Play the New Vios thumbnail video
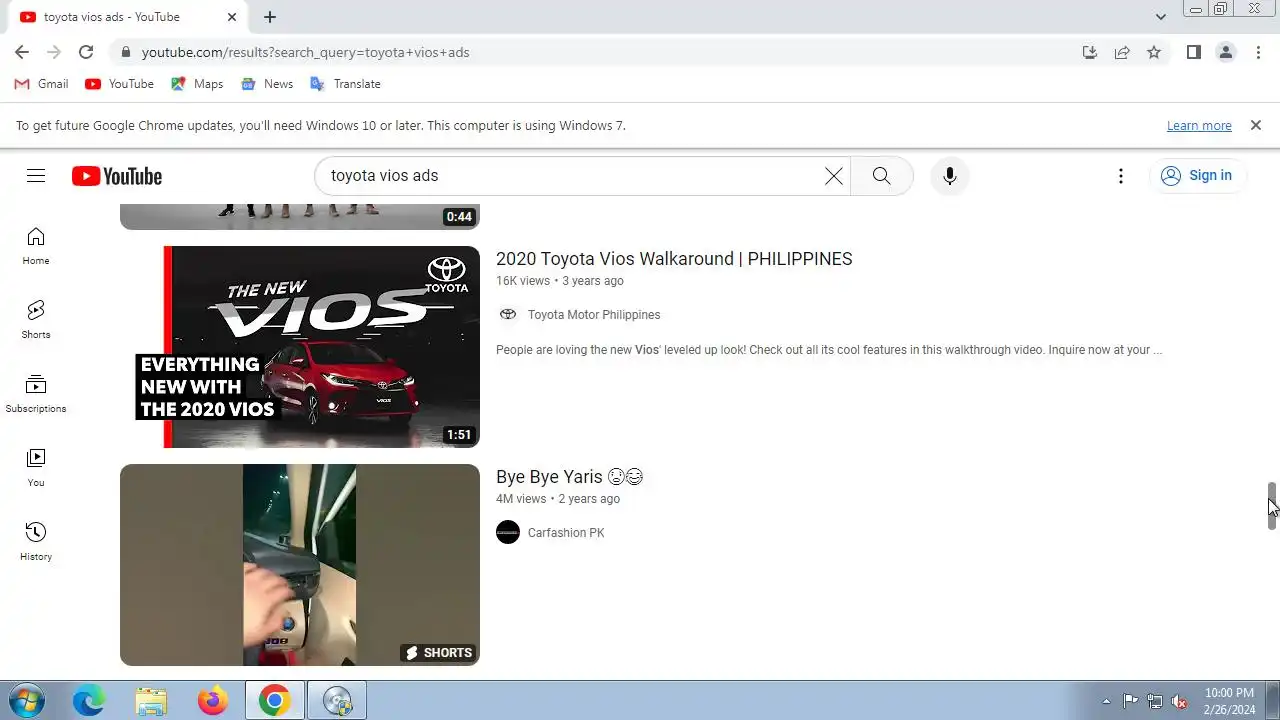The image size is (1280, 720). click(x=300, y=347)
